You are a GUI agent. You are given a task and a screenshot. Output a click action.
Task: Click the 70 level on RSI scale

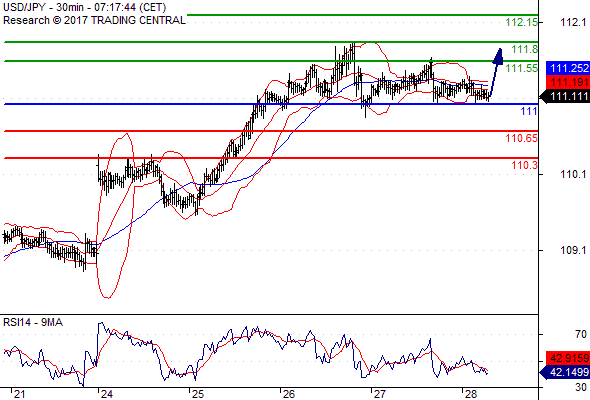[581, 334]
